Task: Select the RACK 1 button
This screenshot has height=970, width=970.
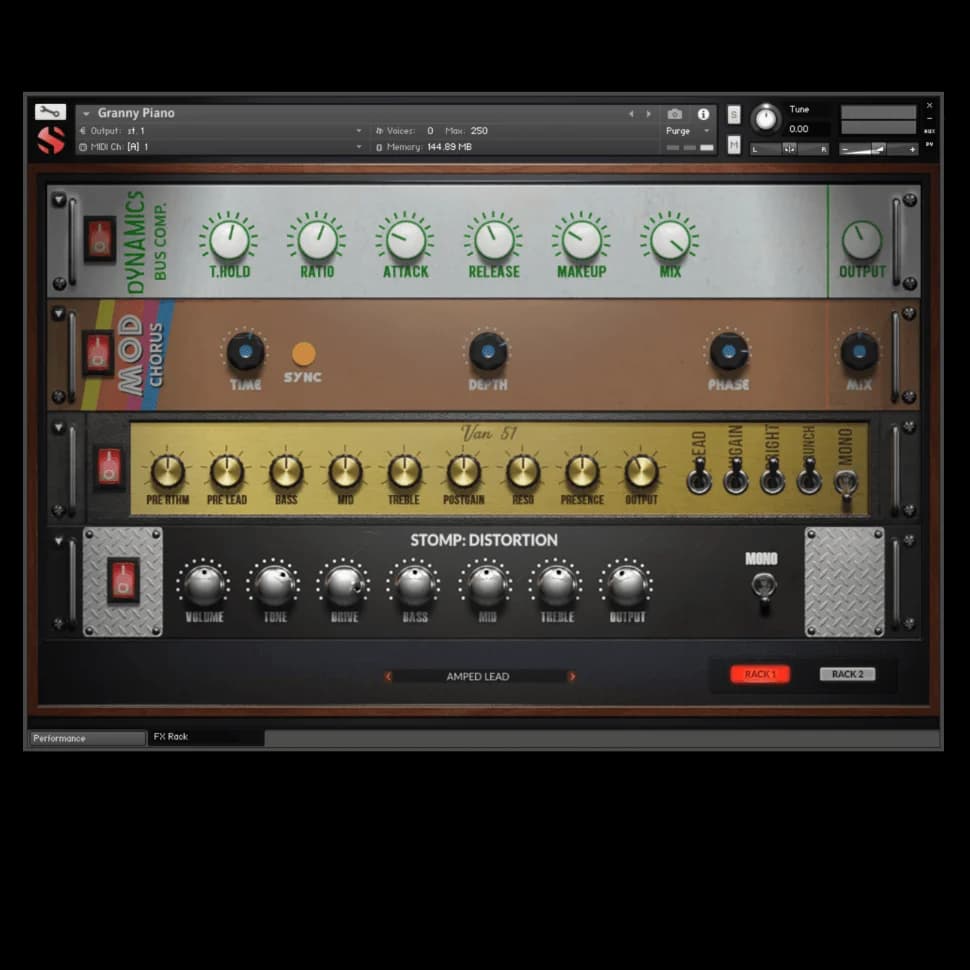Action: [760, 674]
